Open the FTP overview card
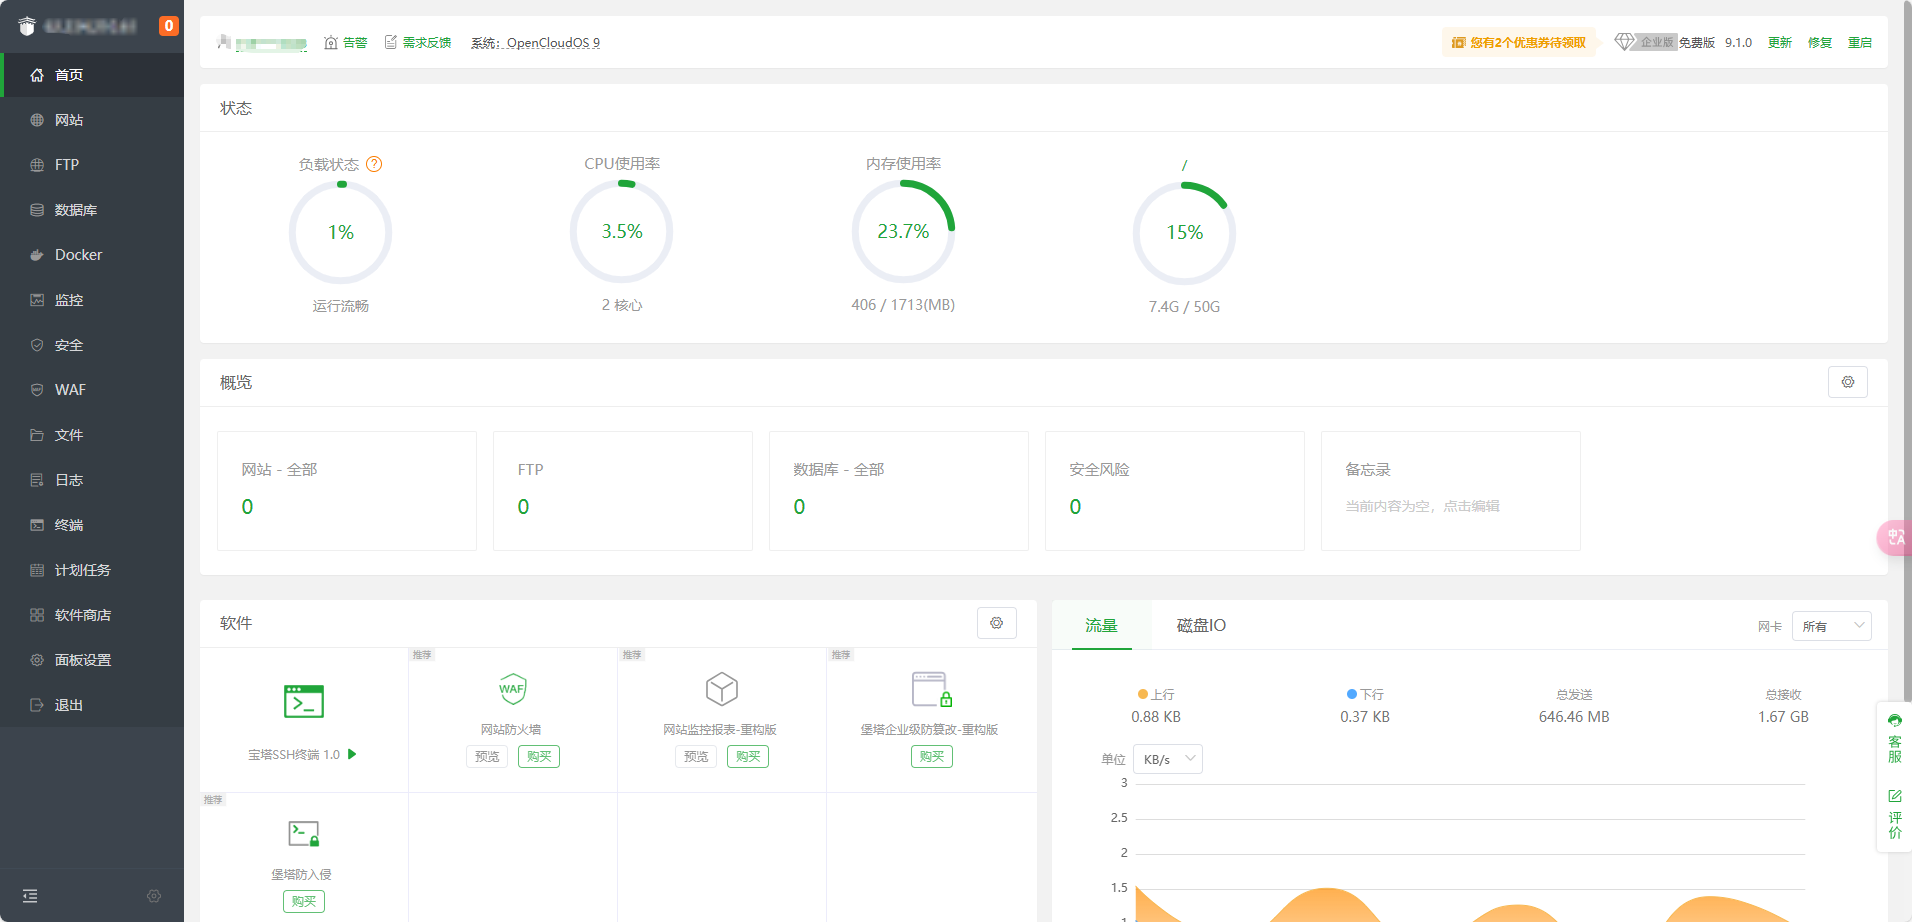 [x=623, y=491]
